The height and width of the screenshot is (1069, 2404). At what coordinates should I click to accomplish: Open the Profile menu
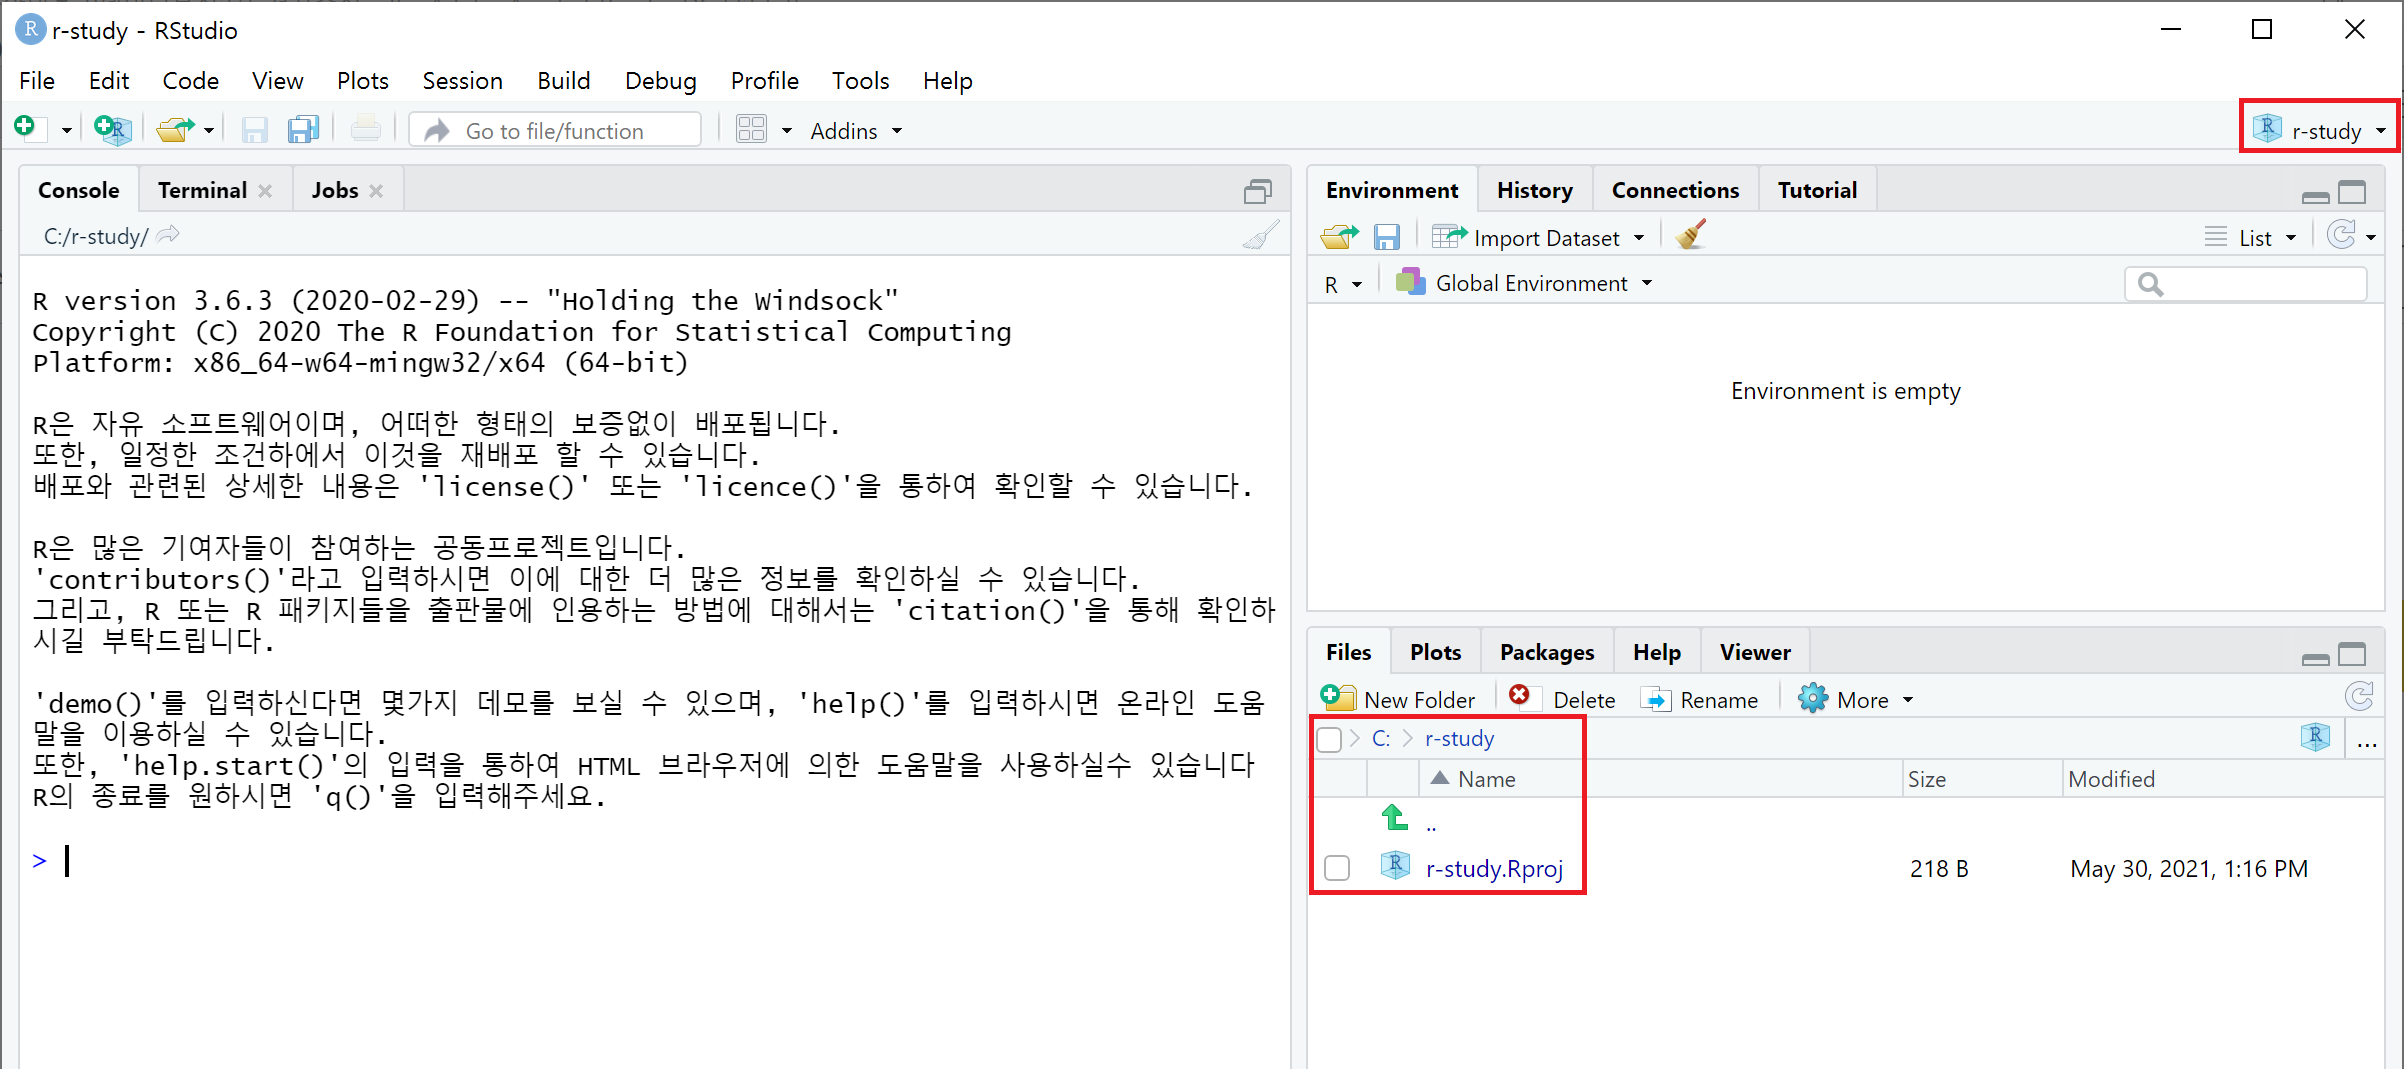pyautogui.click(x=764, y=81)
